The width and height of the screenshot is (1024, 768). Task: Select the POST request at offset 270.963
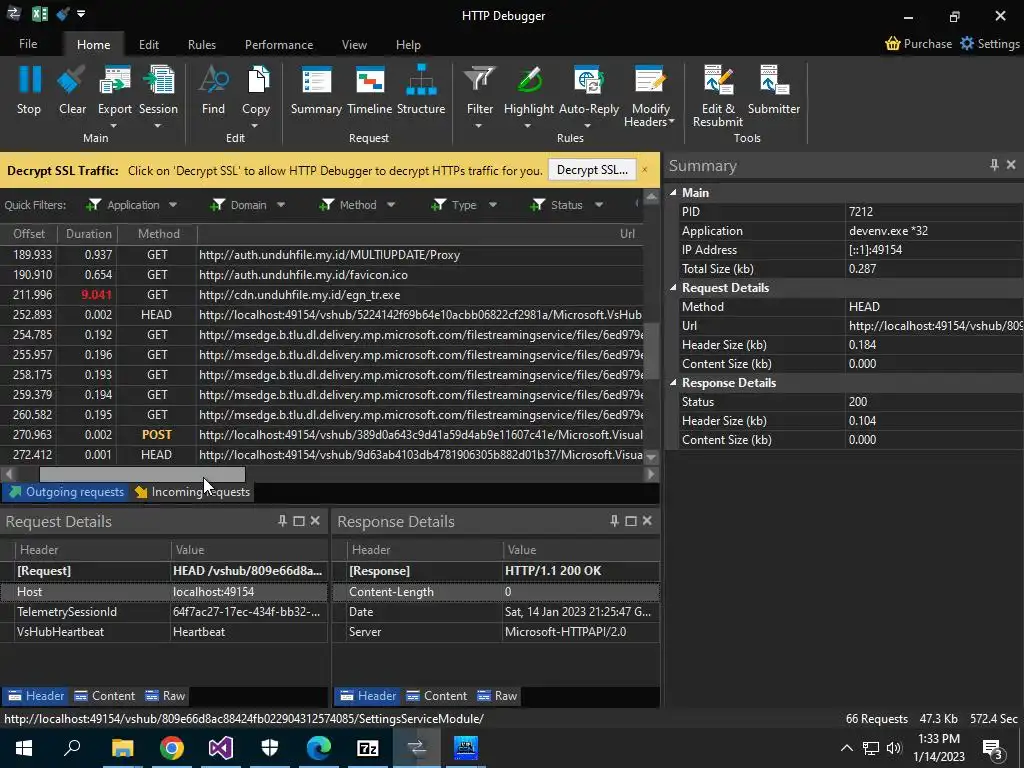coord(321,434)
